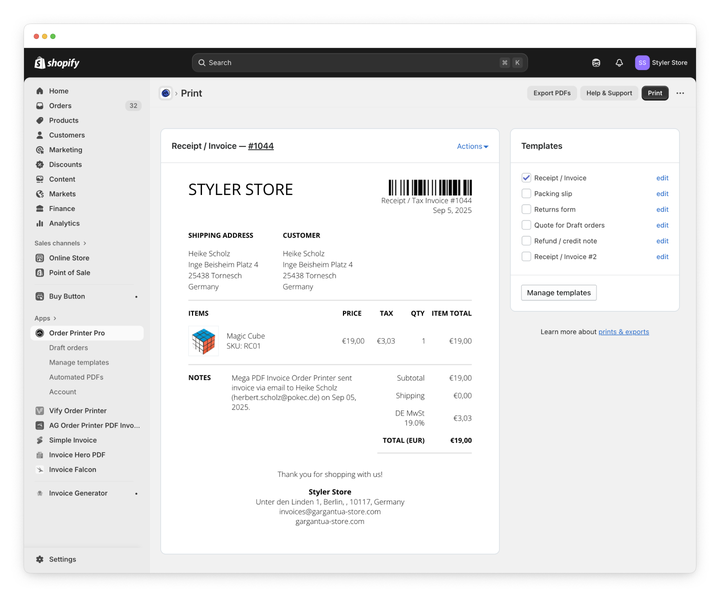This screenshot has width=720, height=597.
Task: Click the Online Store icon
Action: (x=40, y=258)
